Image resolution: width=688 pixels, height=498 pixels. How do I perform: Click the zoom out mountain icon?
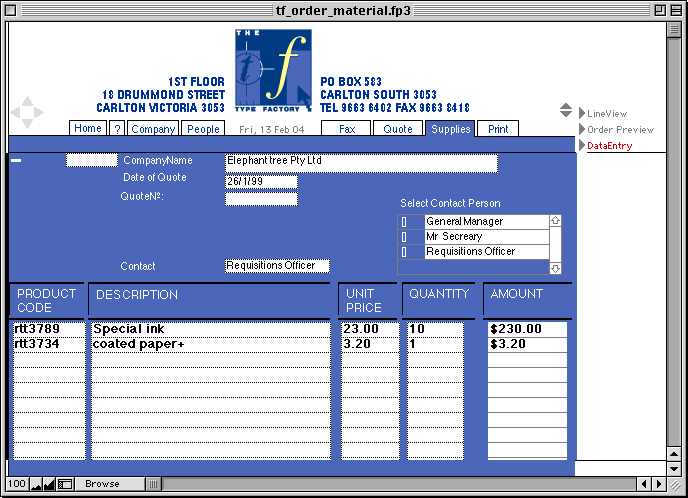point(36,484)
